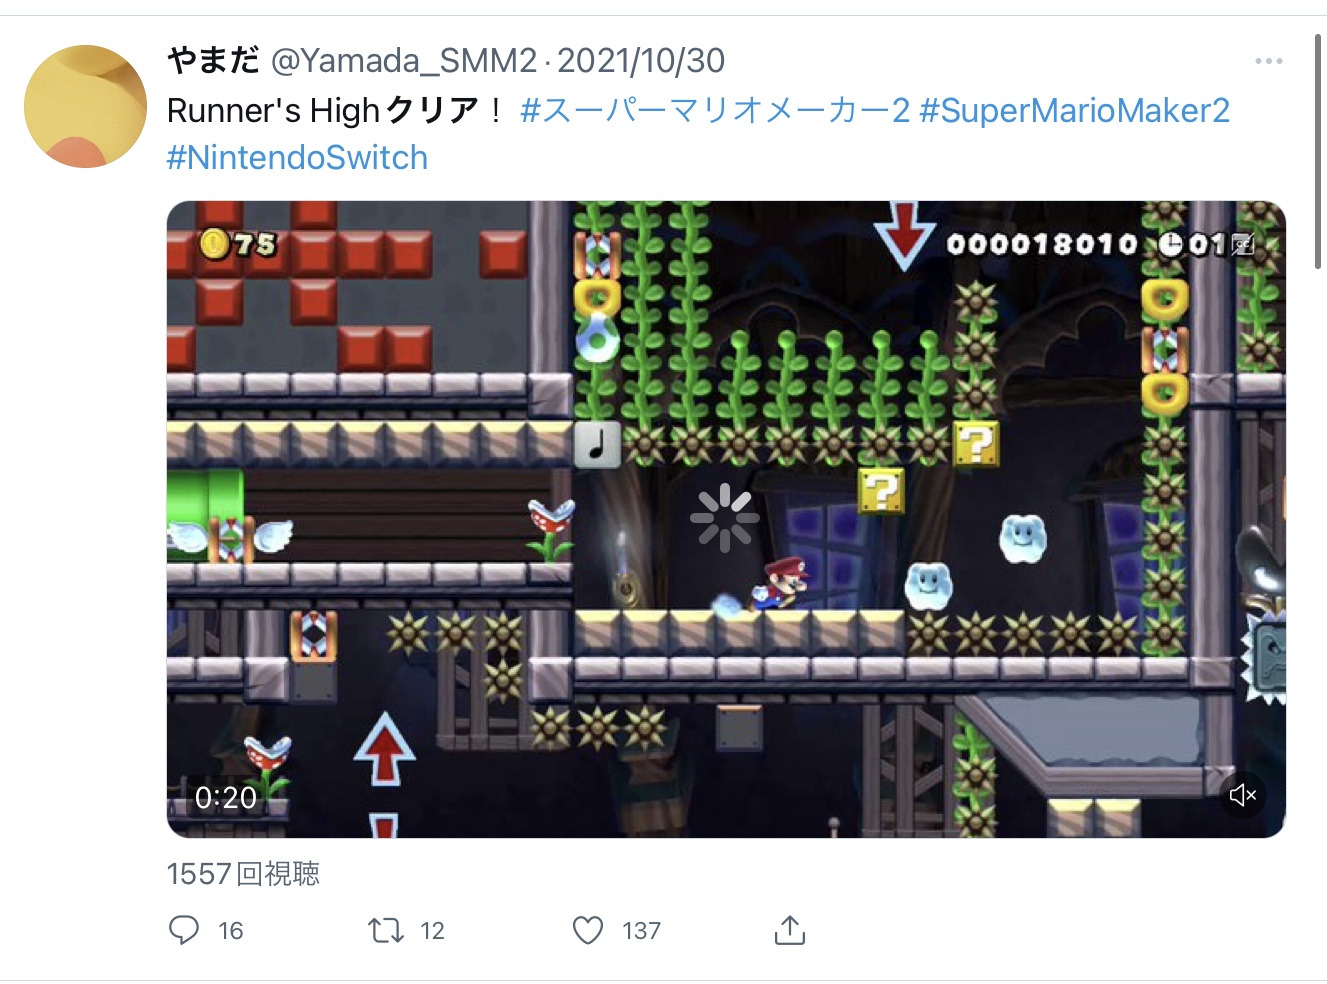This screenshot has width=1327, height=984.
Task: Open the reply comment icon
Action: [184, 930]
